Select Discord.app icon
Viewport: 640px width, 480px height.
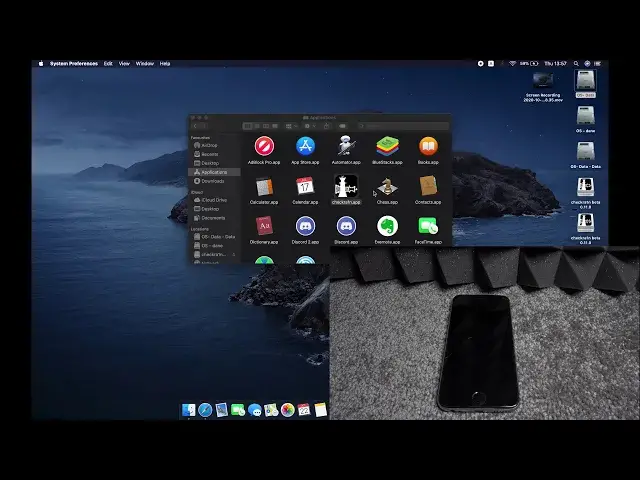346,226
